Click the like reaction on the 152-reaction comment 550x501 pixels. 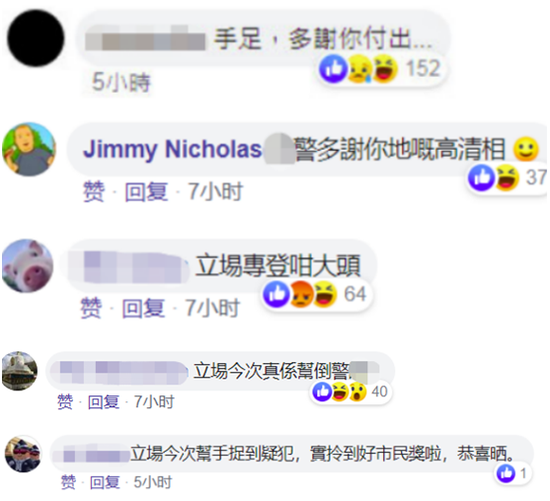(333, 68)
